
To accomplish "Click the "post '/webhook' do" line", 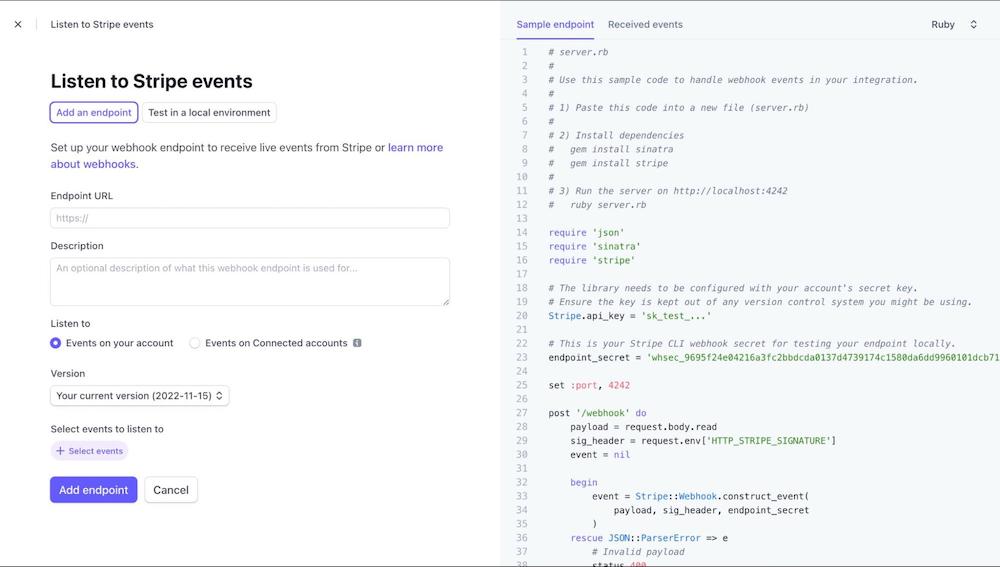I will (598, 413).
